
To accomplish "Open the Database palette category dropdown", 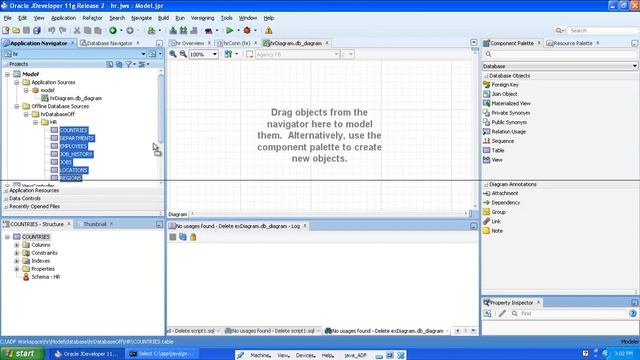I will click(x=635, y=66).
